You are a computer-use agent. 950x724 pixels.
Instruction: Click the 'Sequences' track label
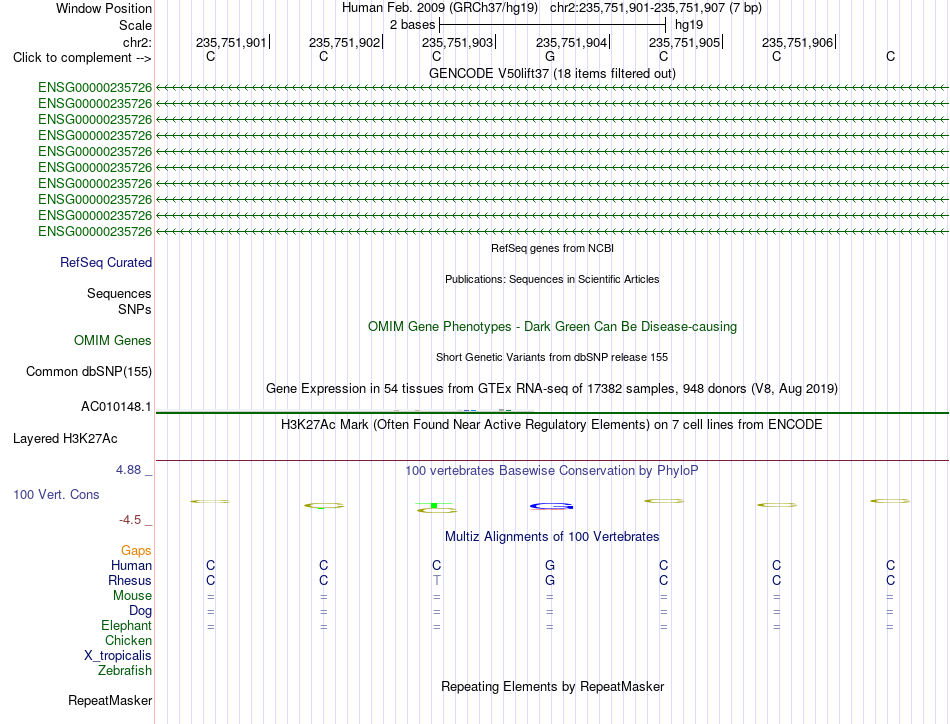pos(119,294)
